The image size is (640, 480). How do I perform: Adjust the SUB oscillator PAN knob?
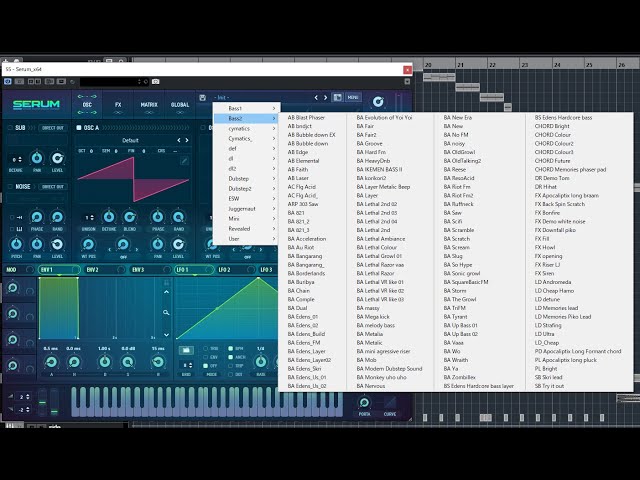pyautogui.click(x=37, y=158)
